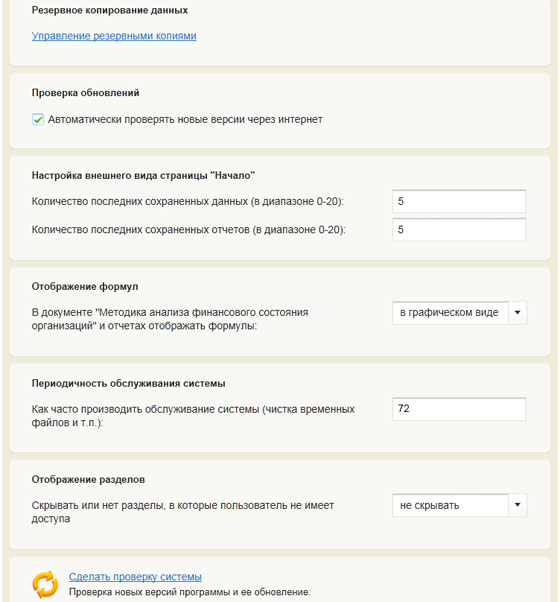Click the 'Проверка обновлений' heading
Image resolution: width=560 pixels, height=602 pixels.
pos(85,93)
